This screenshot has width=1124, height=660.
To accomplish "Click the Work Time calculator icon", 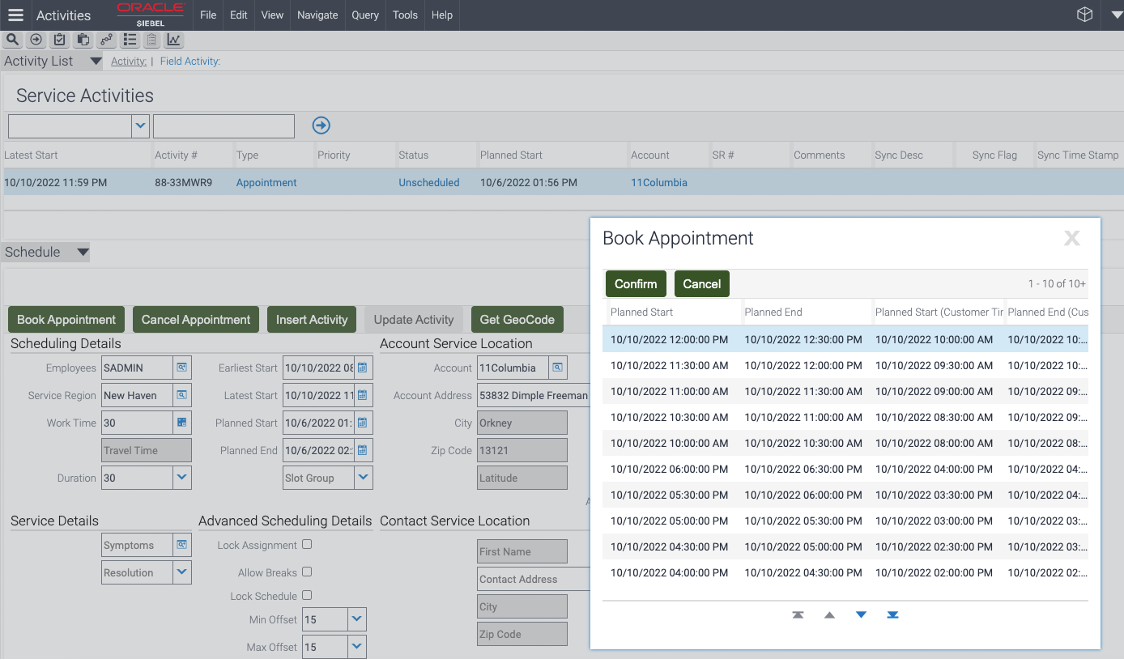I will (182, 423).
